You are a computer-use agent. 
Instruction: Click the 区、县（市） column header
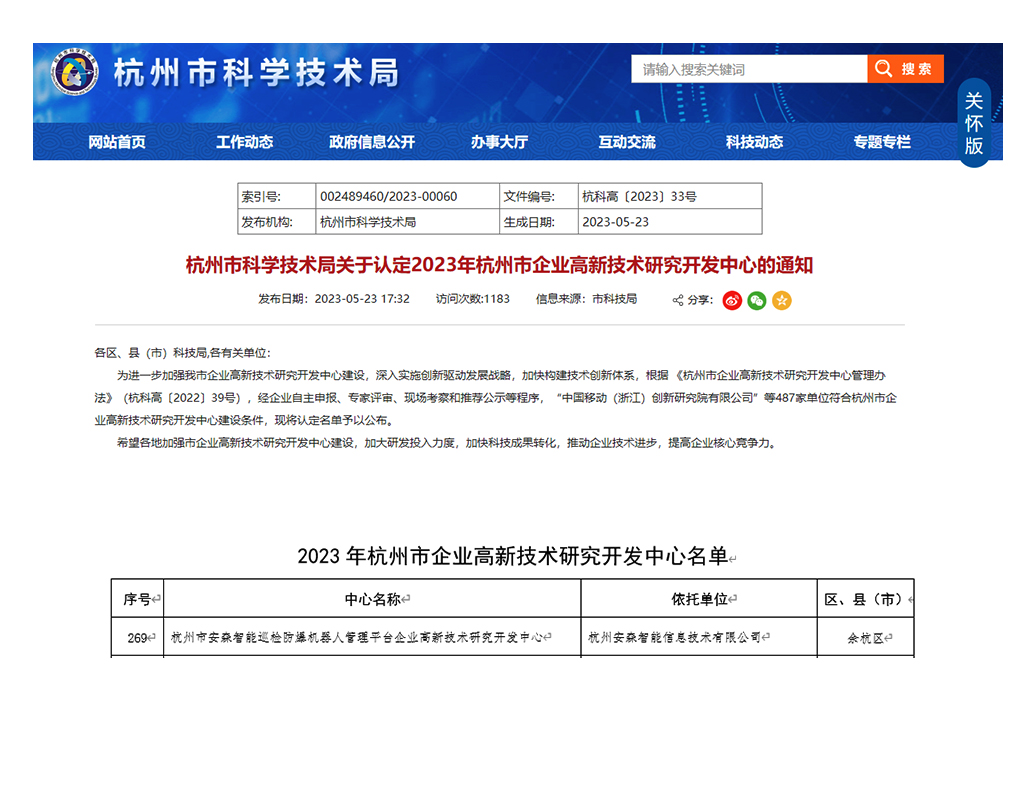[866, 599]
